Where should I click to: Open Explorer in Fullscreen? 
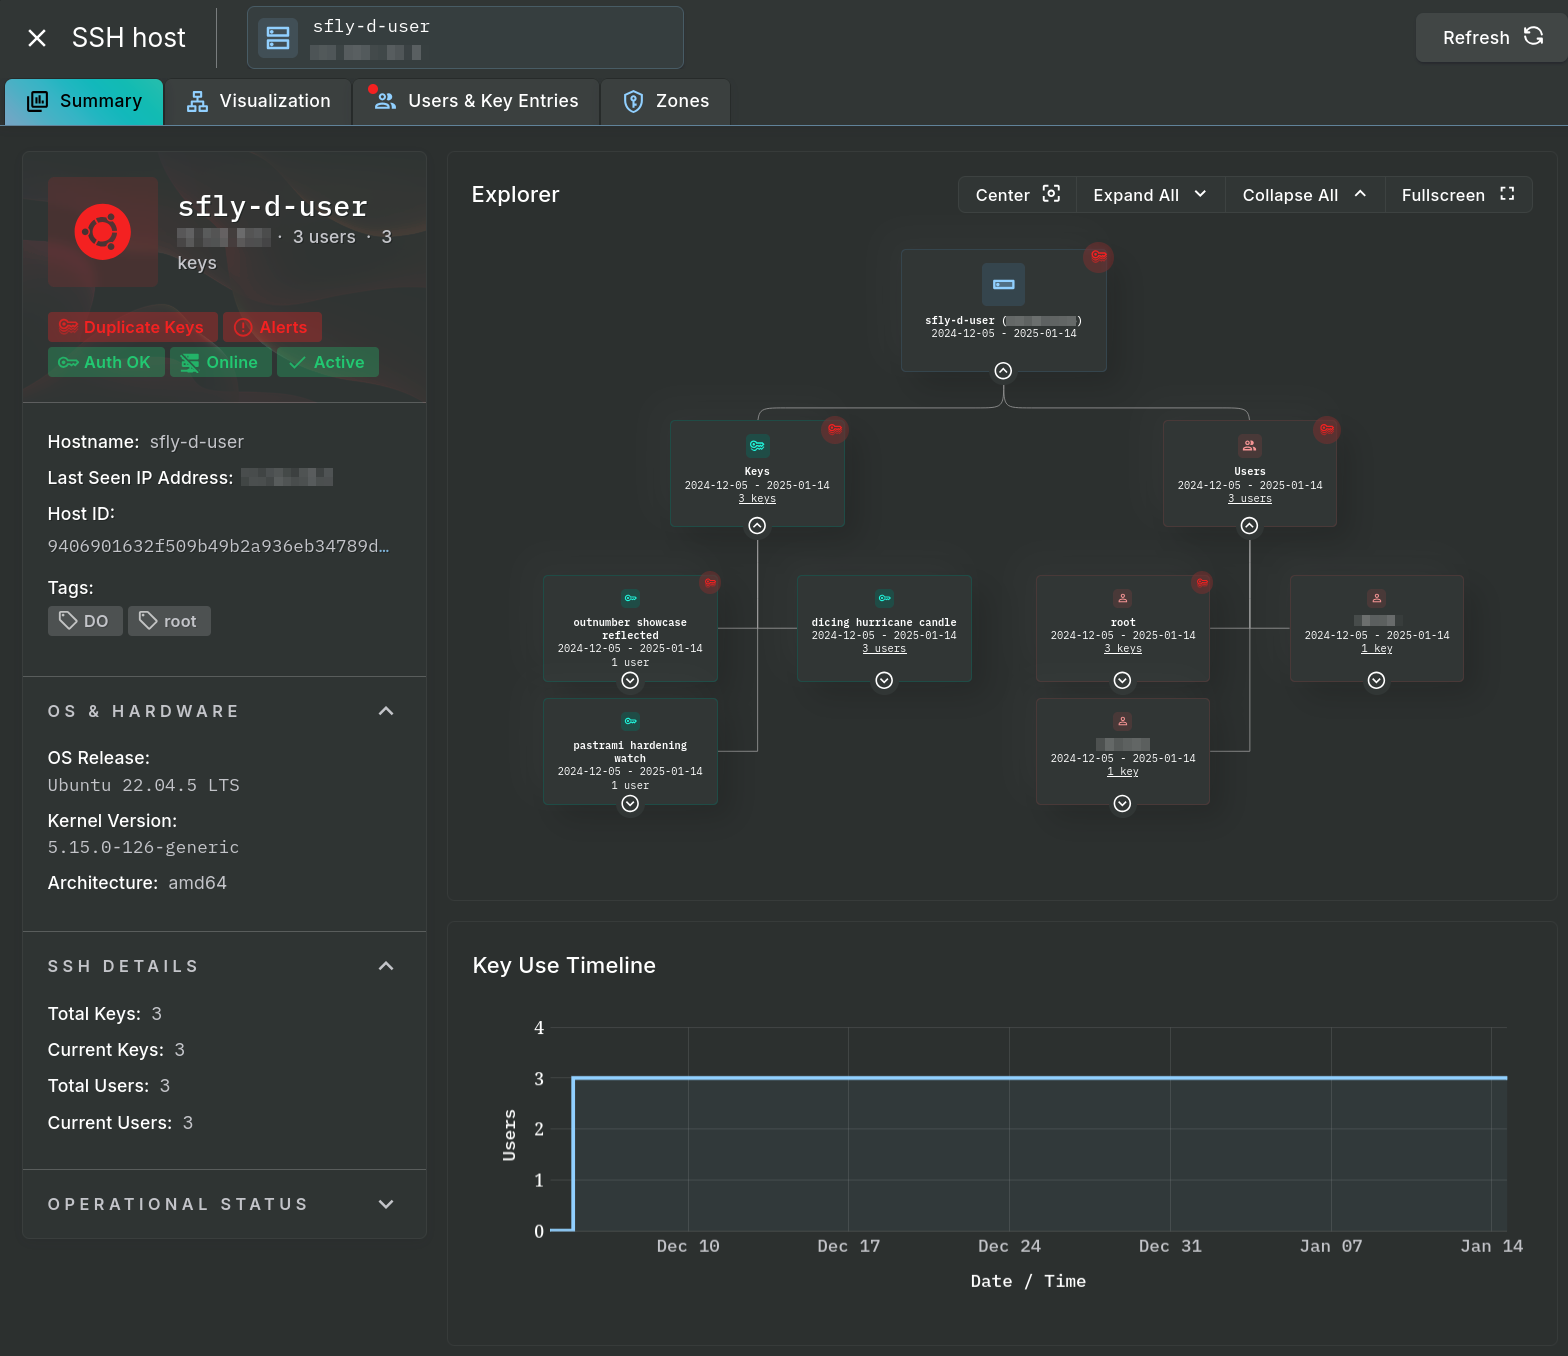click(1459, 195)
